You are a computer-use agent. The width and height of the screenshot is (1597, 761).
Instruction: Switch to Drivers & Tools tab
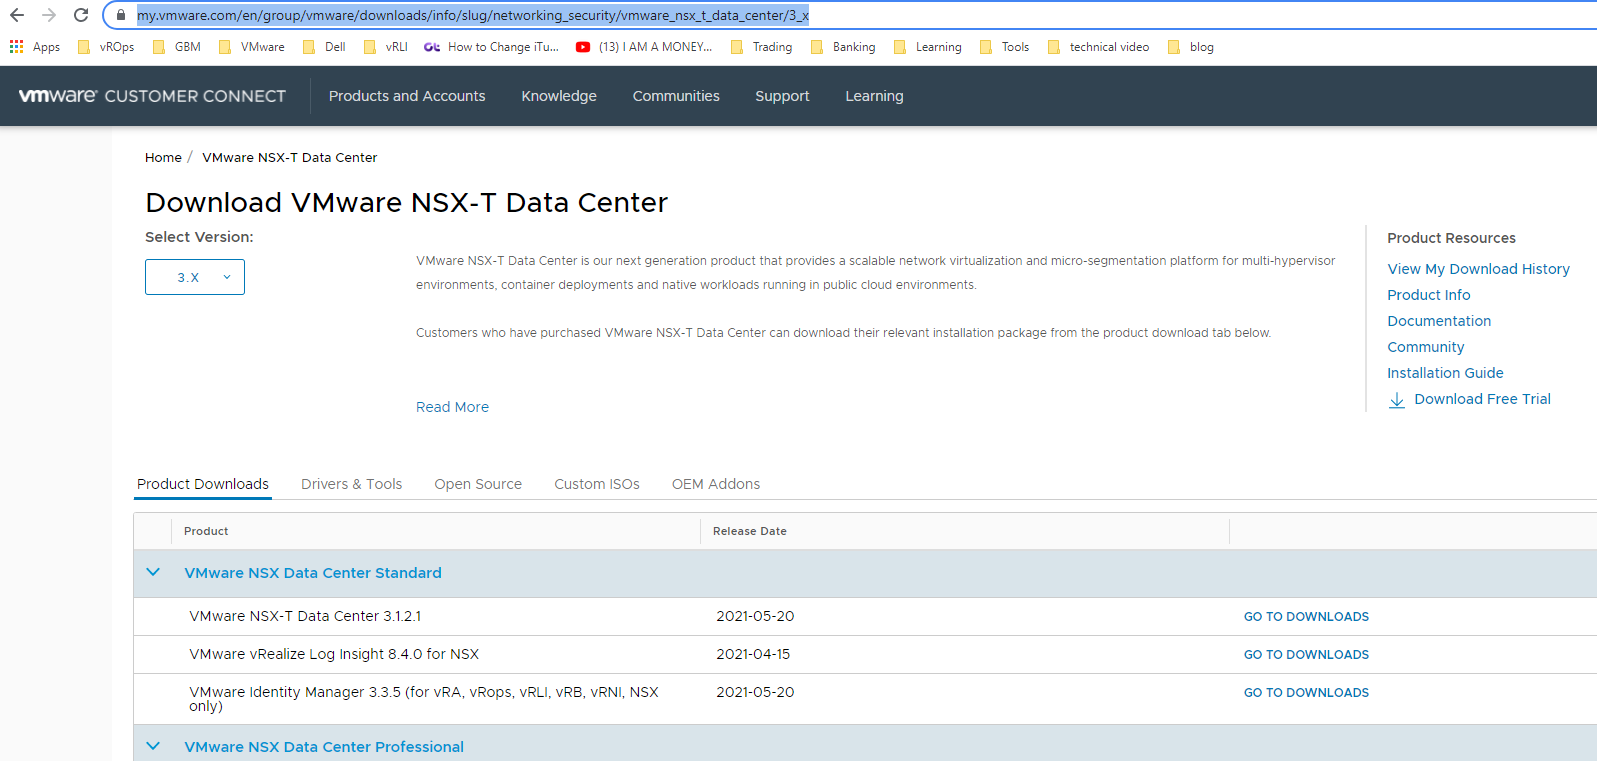point(352,484)
